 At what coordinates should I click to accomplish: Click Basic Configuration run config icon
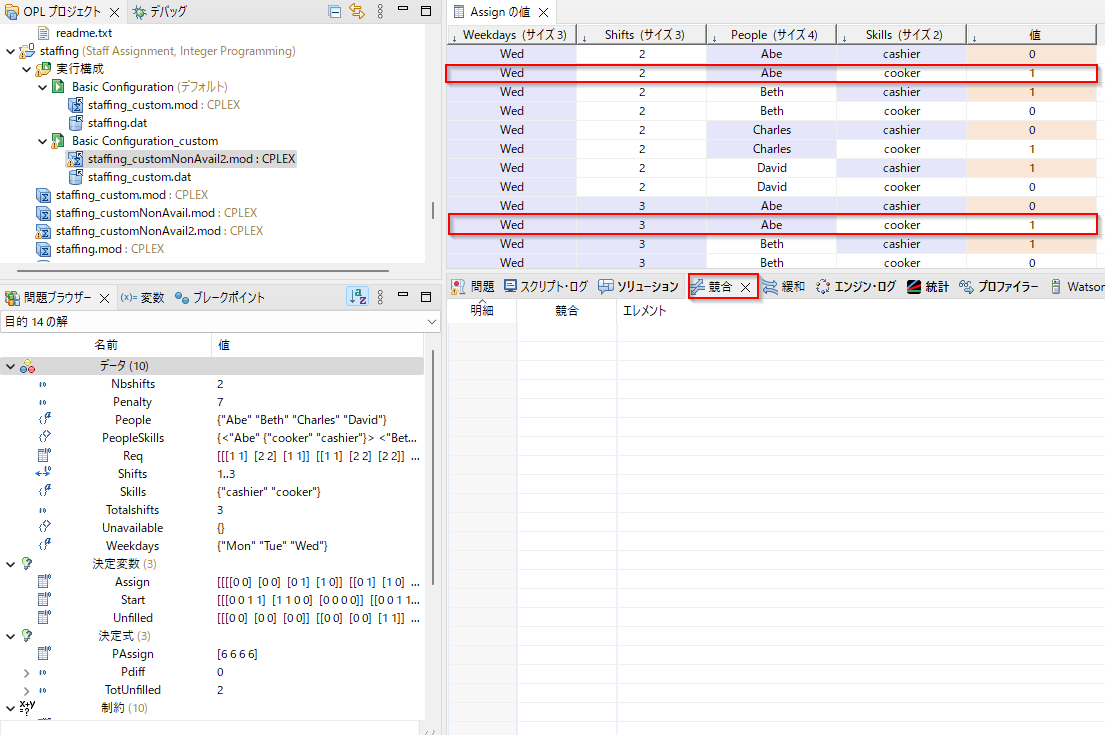pyautogui.click(x=59, y=87)
